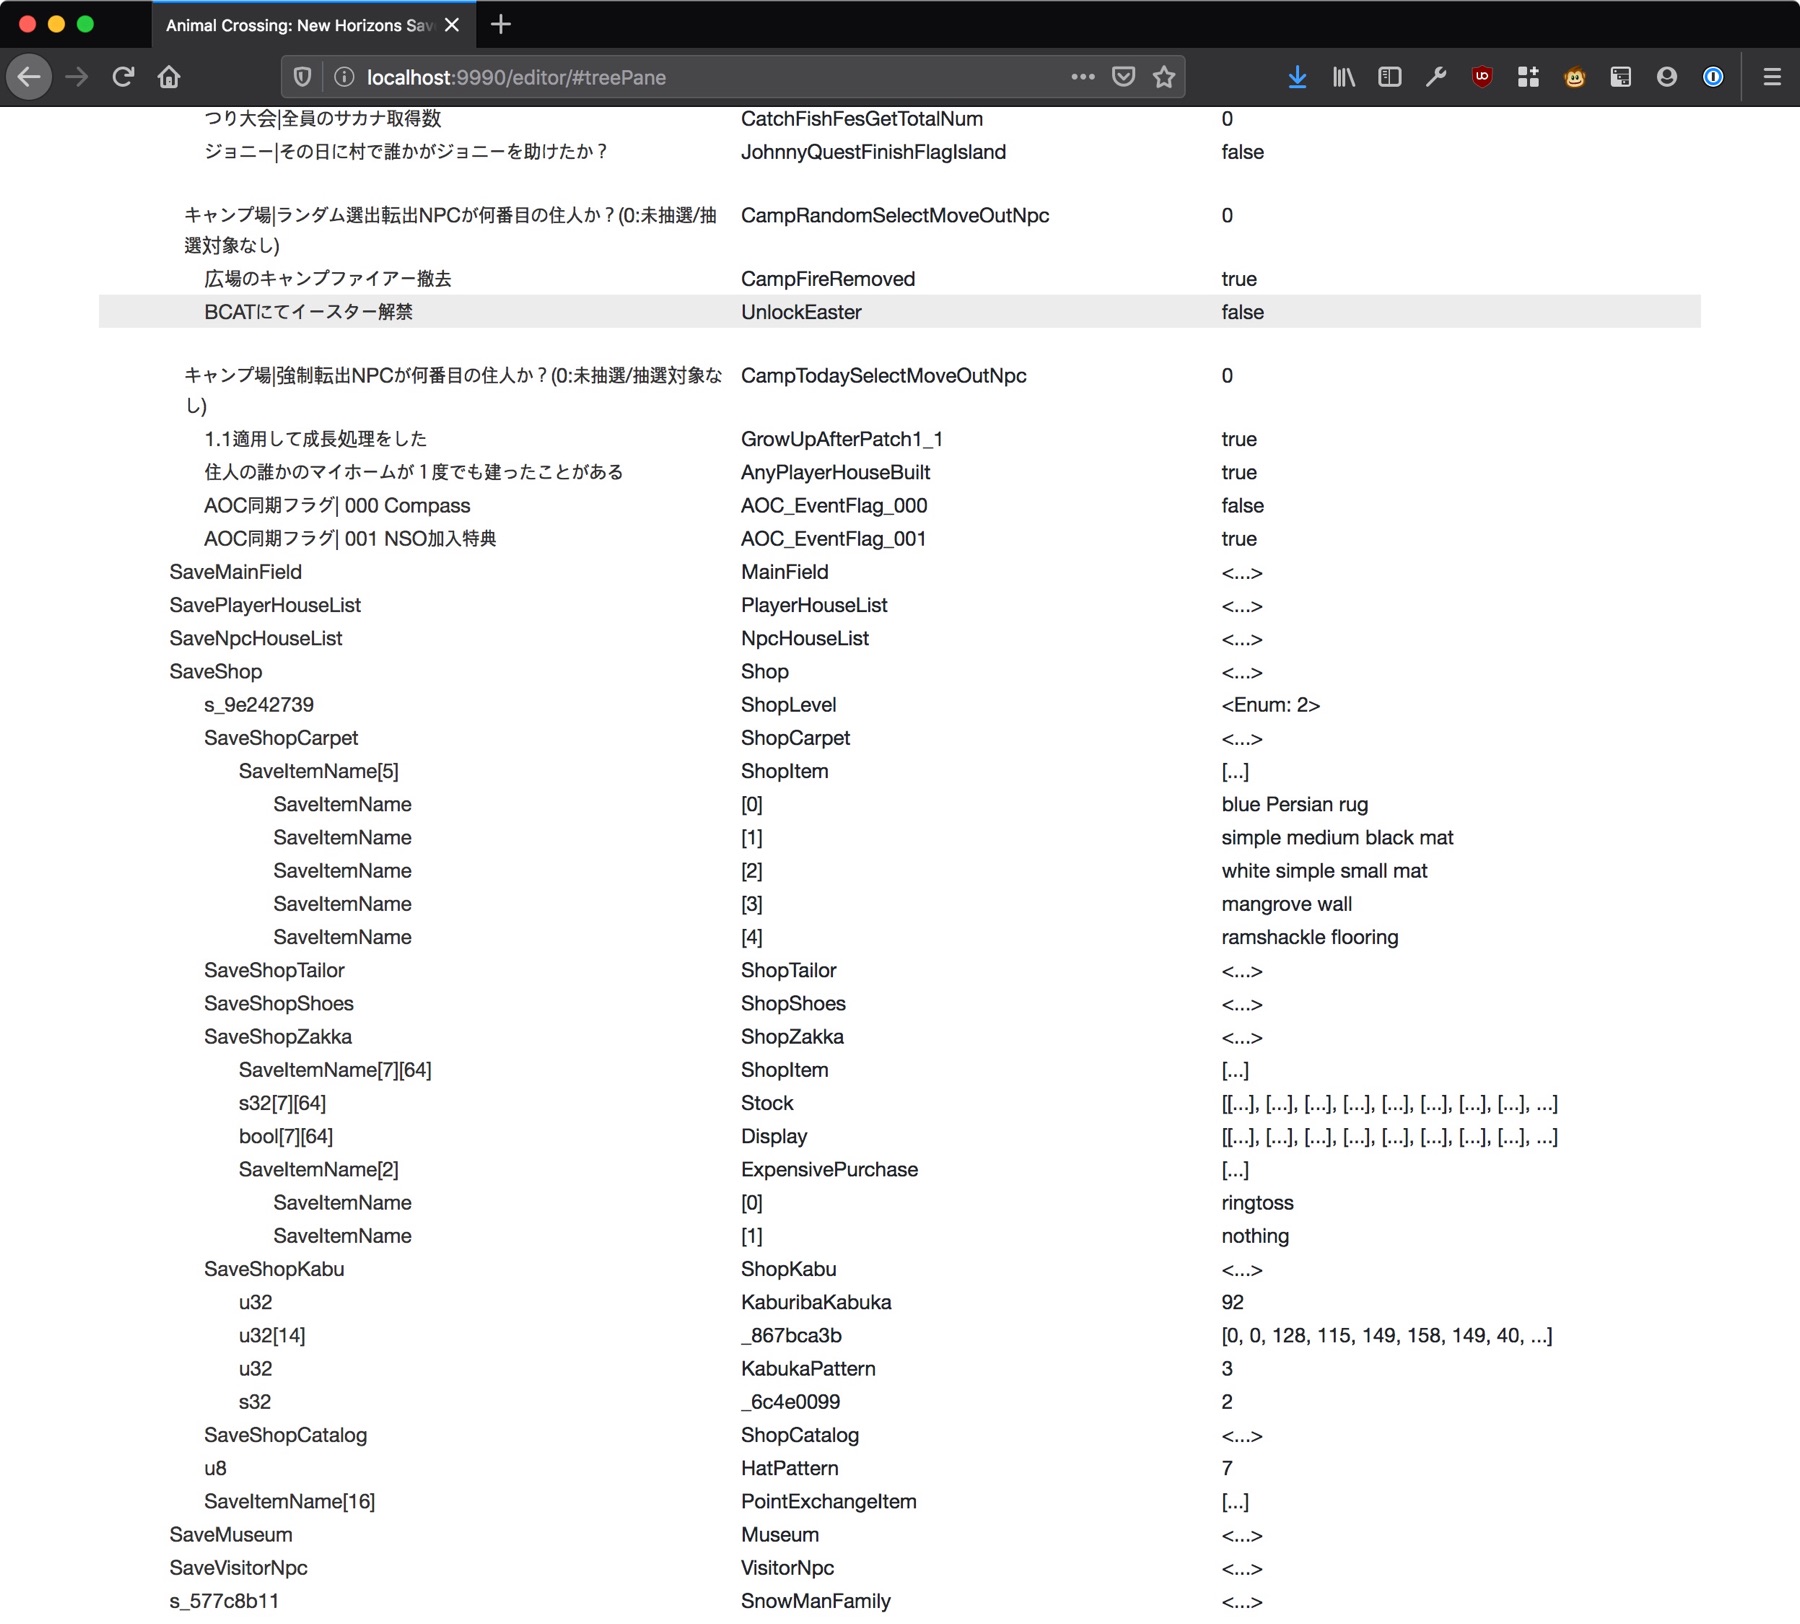The height and width of the screenshot is (1624, 1800).
Task: Expand the SaveNpcHouseList node
Action: [256, 638]
